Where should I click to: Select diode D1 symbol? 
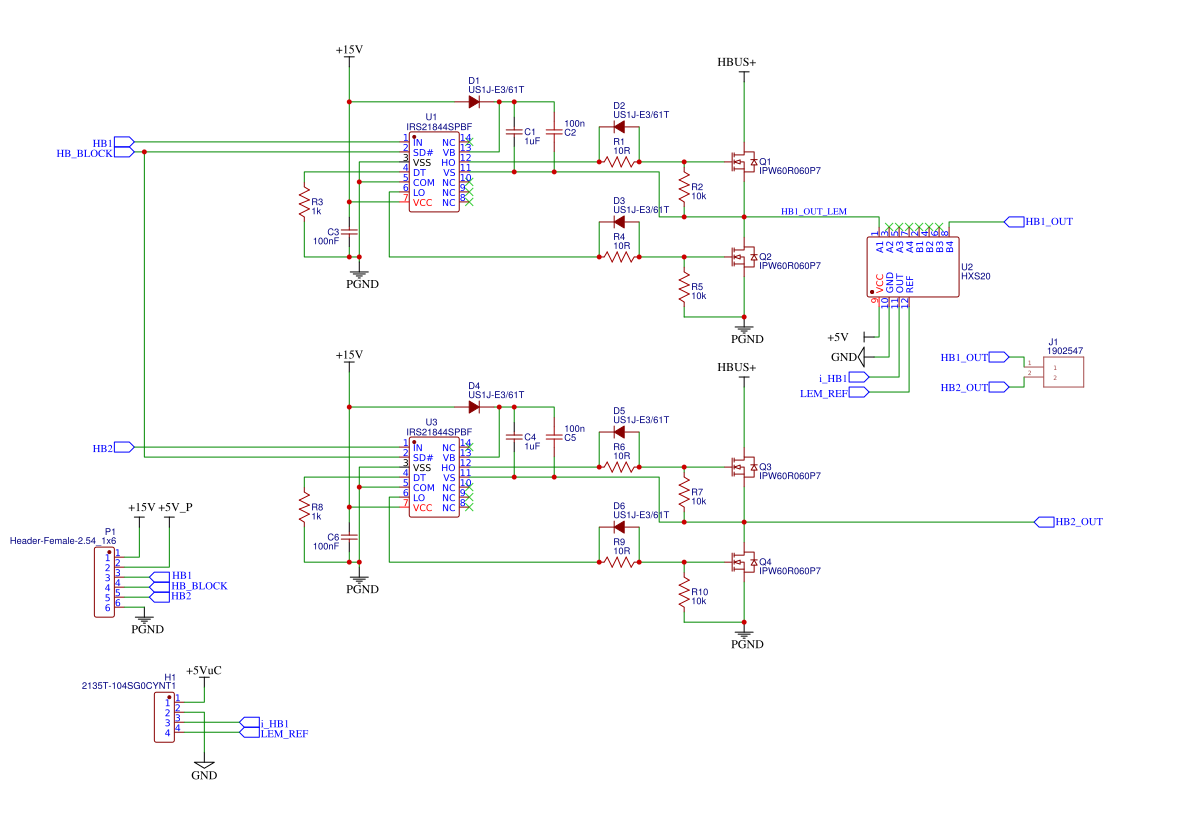coord(474,102)
